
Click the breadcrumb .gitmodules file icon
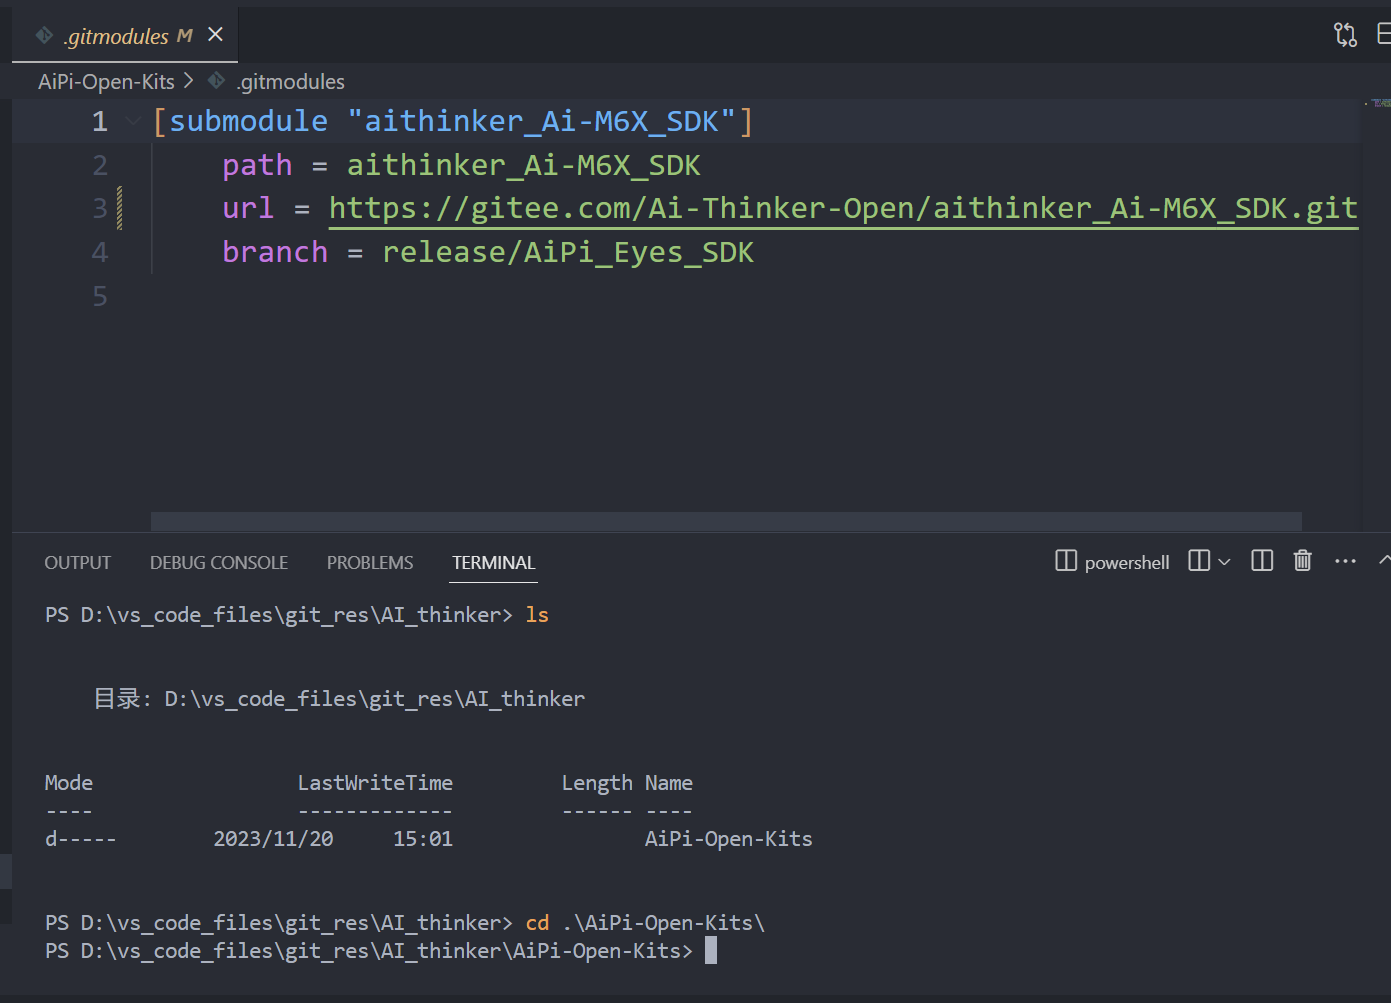pos(217,80)
